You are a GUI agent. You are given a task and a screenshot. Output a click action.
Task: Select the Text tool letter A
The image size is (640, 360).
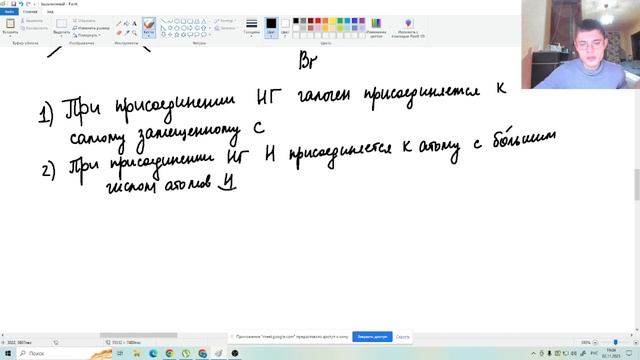click(134, 24)
